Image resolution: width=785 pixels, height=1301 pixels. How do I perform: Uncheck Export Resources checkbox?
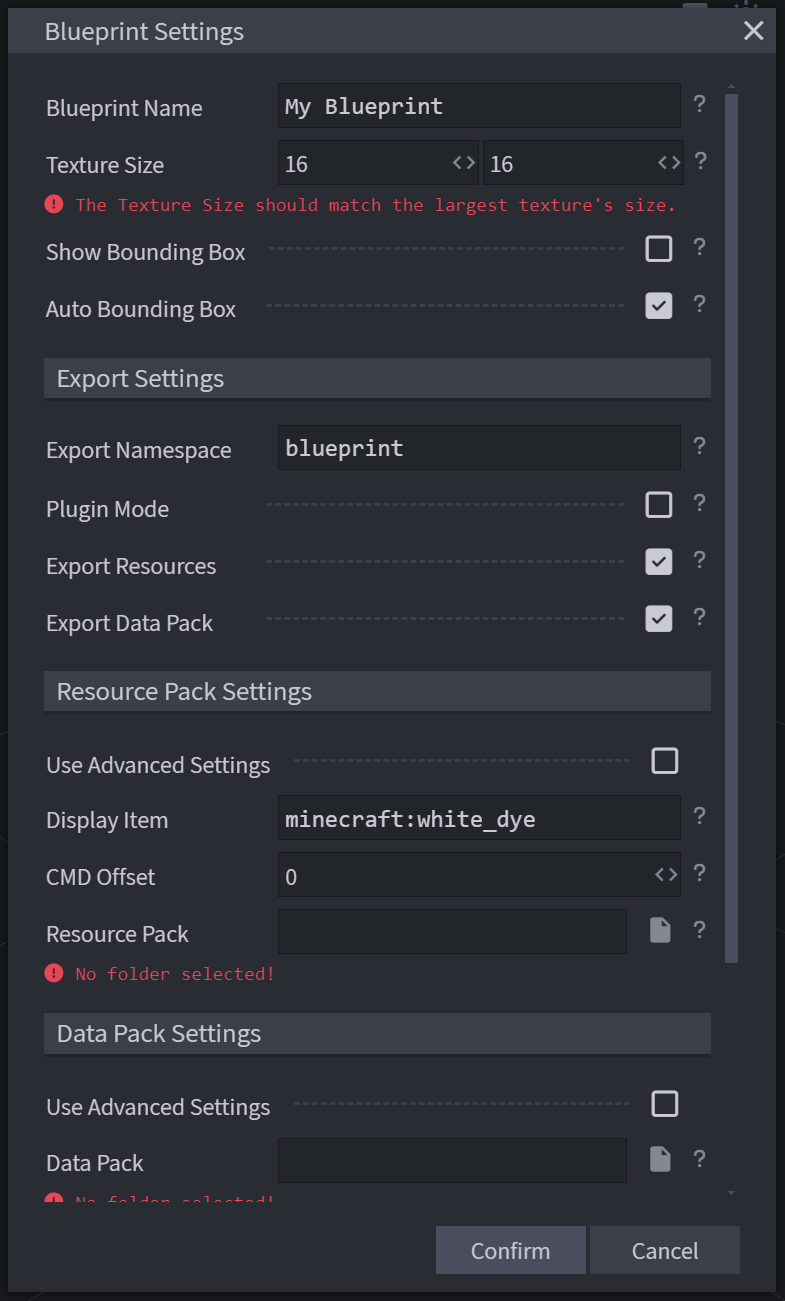tap(659, 562)
